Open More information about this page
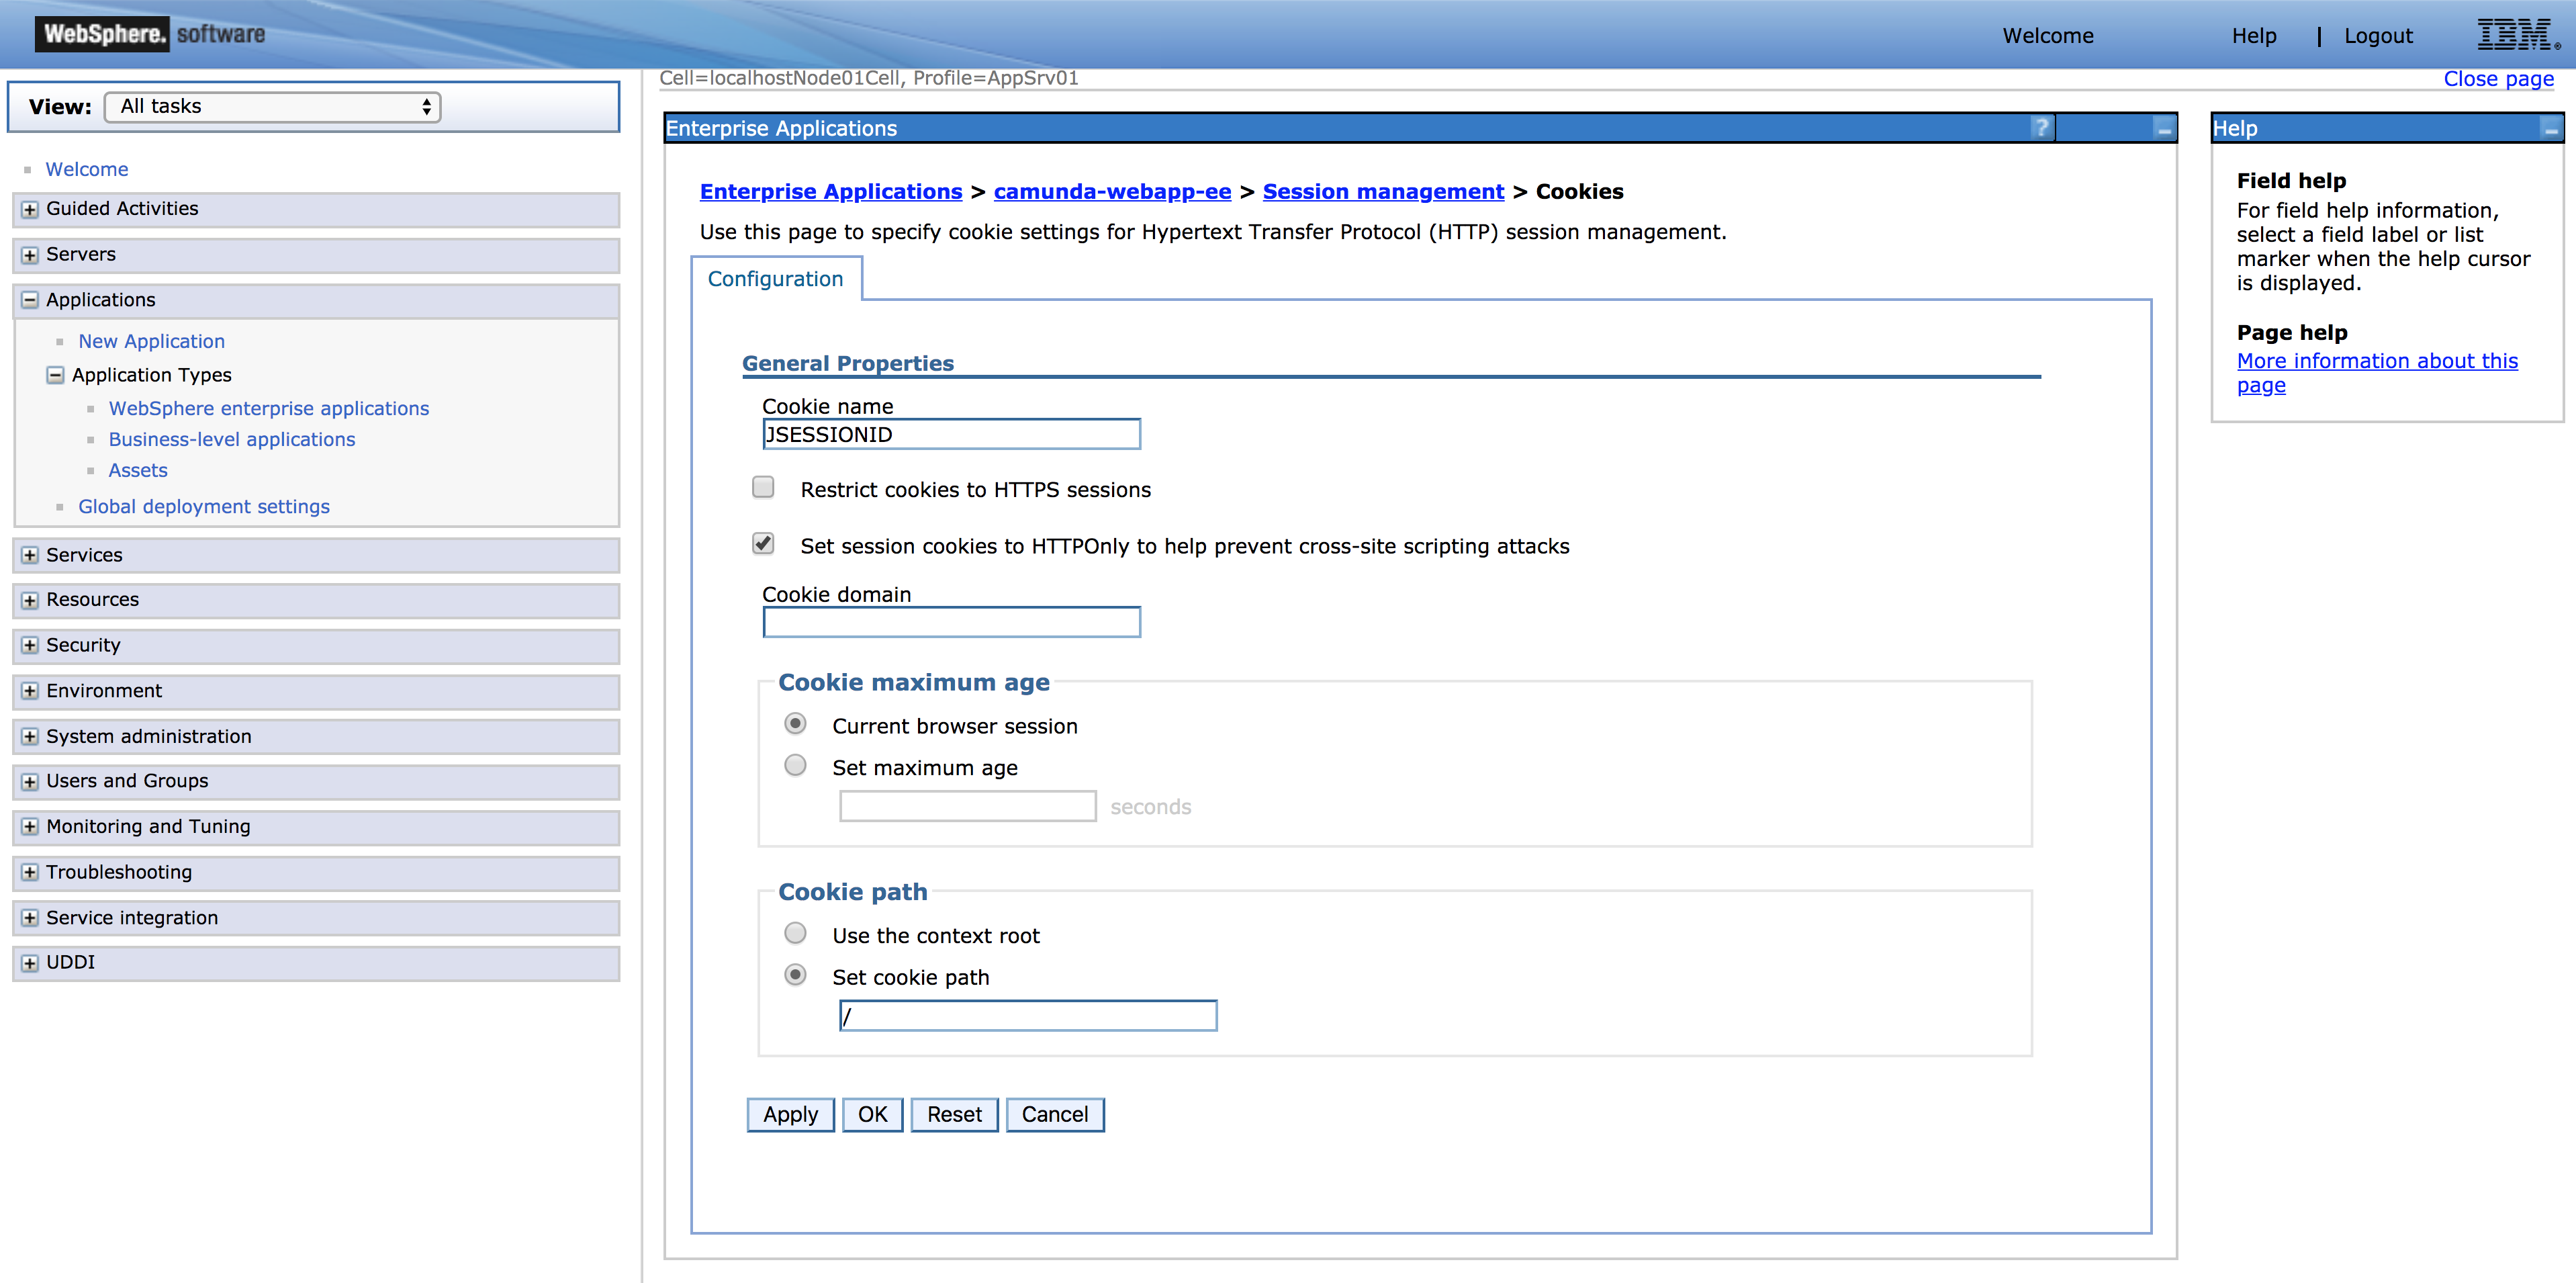The width and height of the screenshot is (2576, 1283). 2377,373
